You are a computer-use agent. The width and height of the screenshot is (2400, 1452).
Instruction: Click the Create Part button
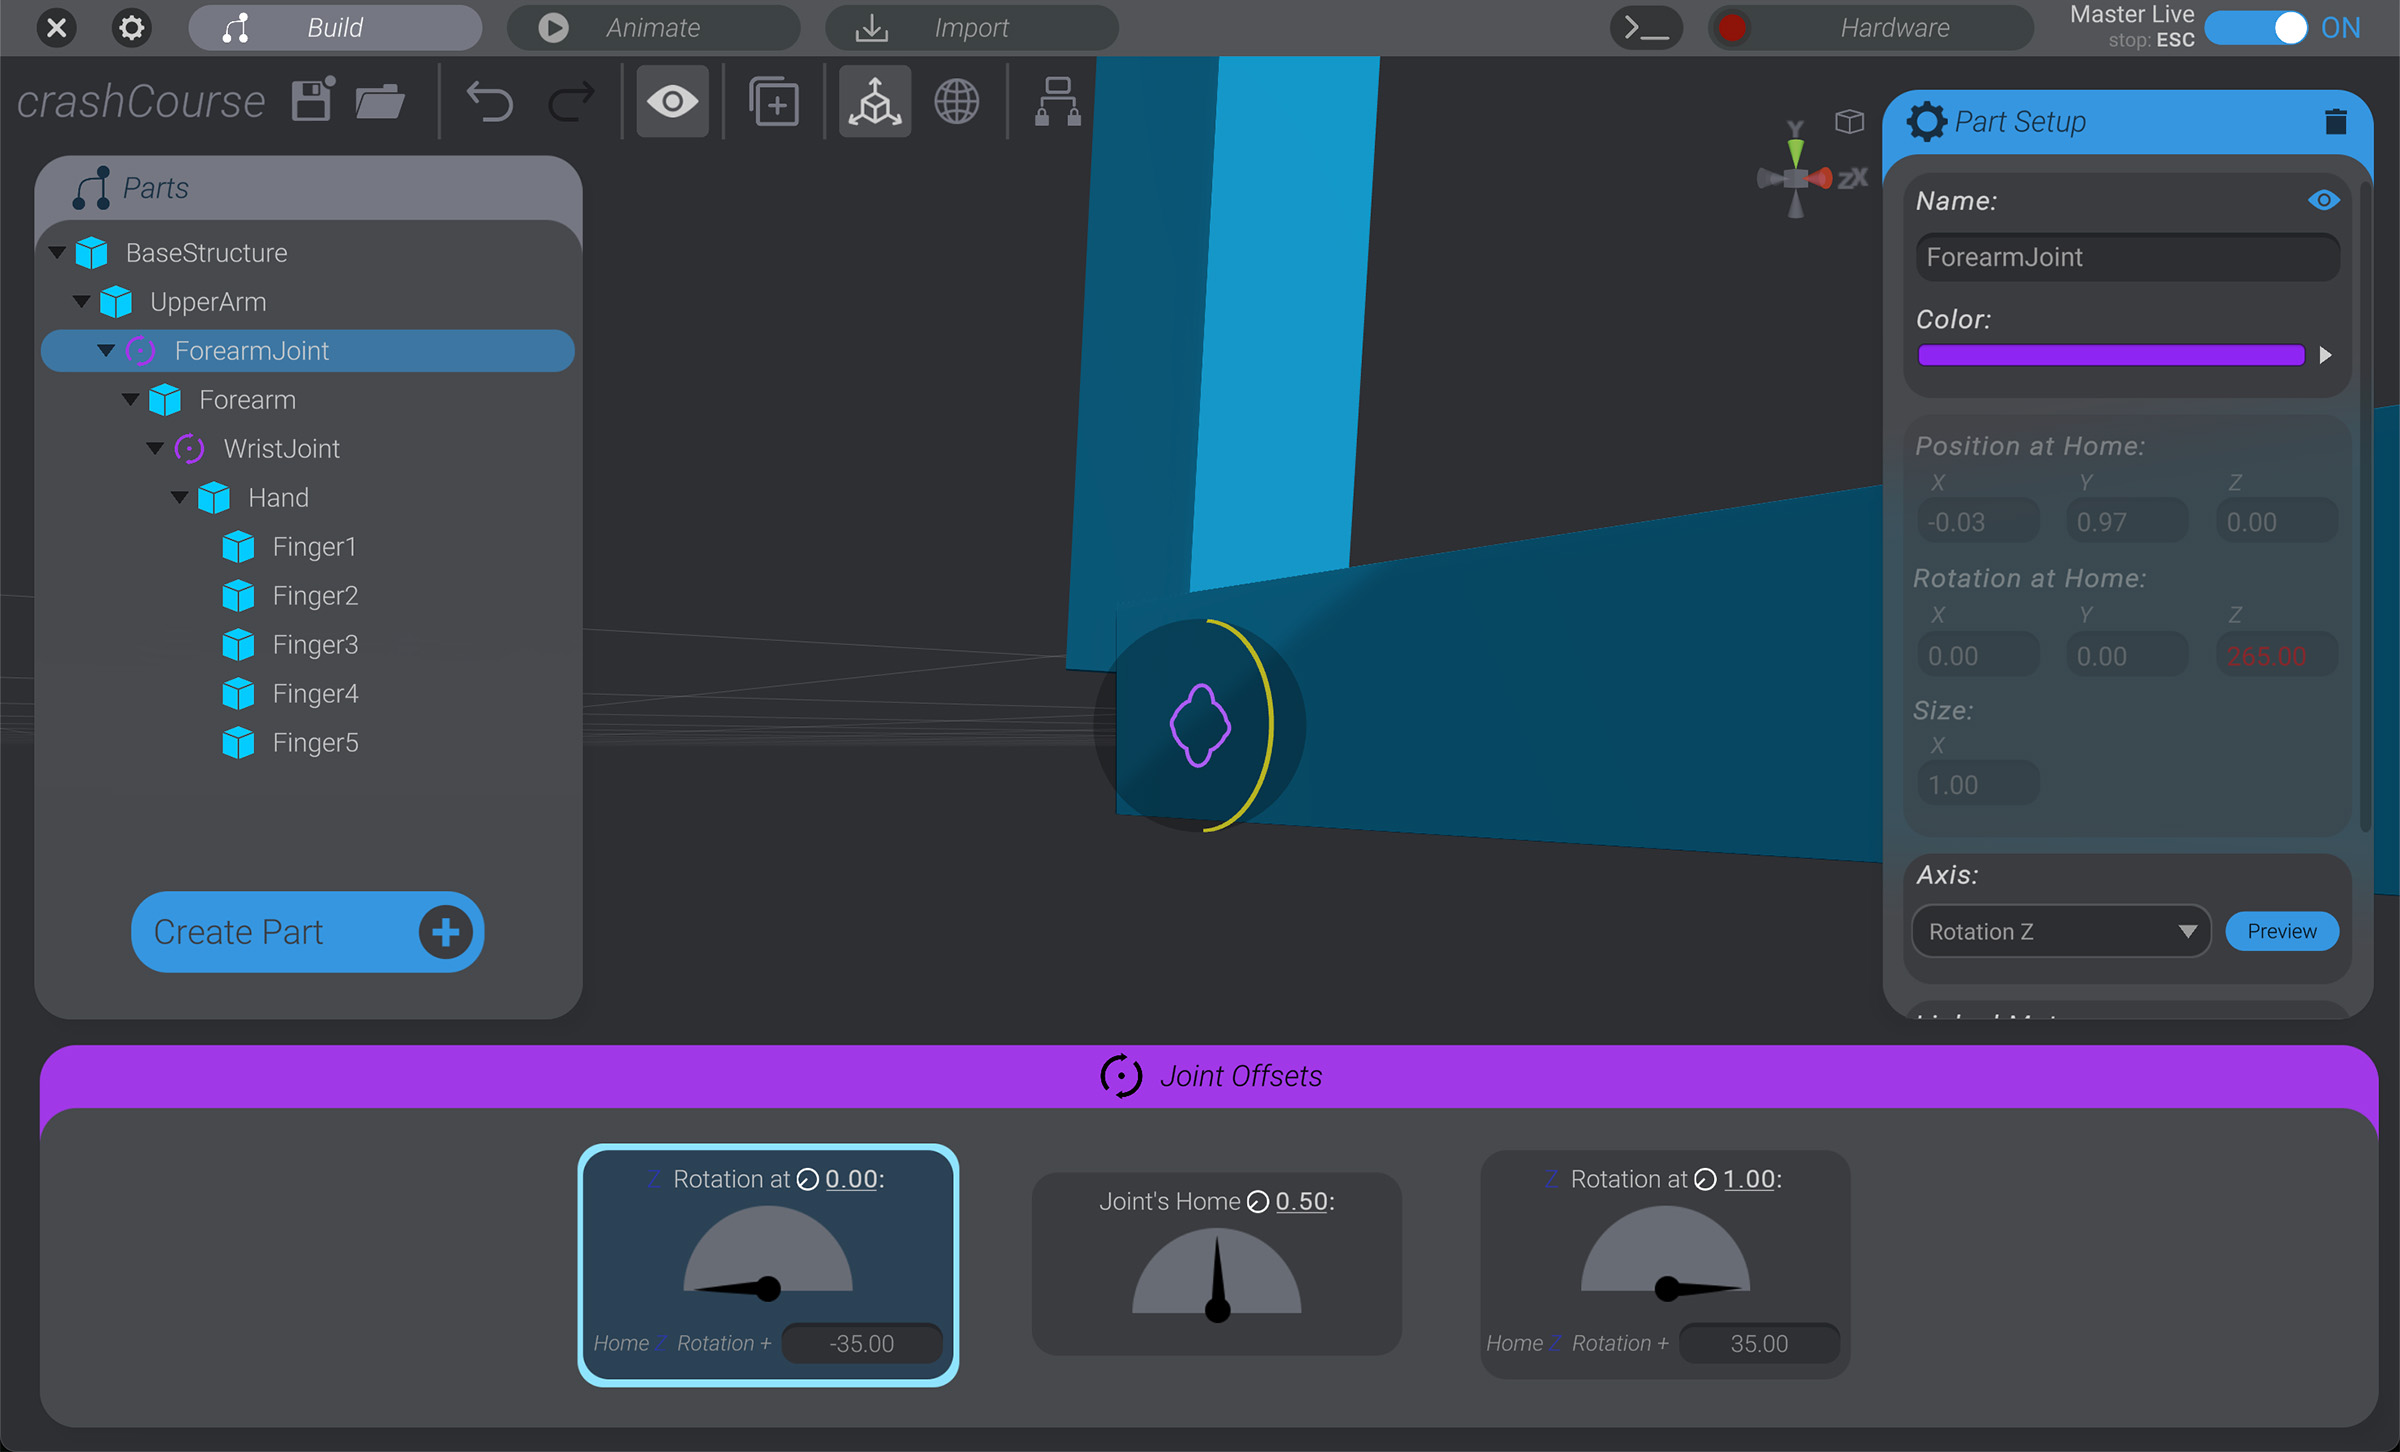click(306, 931)
